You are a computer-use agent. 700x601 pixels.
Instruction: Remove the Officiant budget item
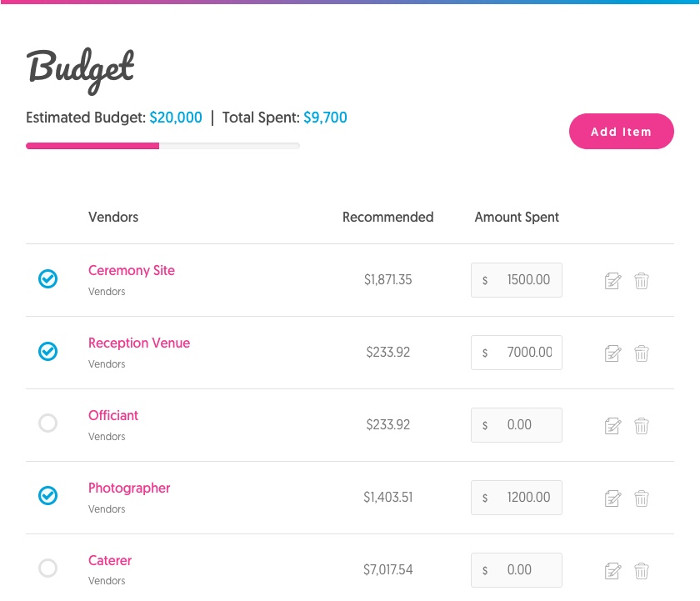(642, 426)
